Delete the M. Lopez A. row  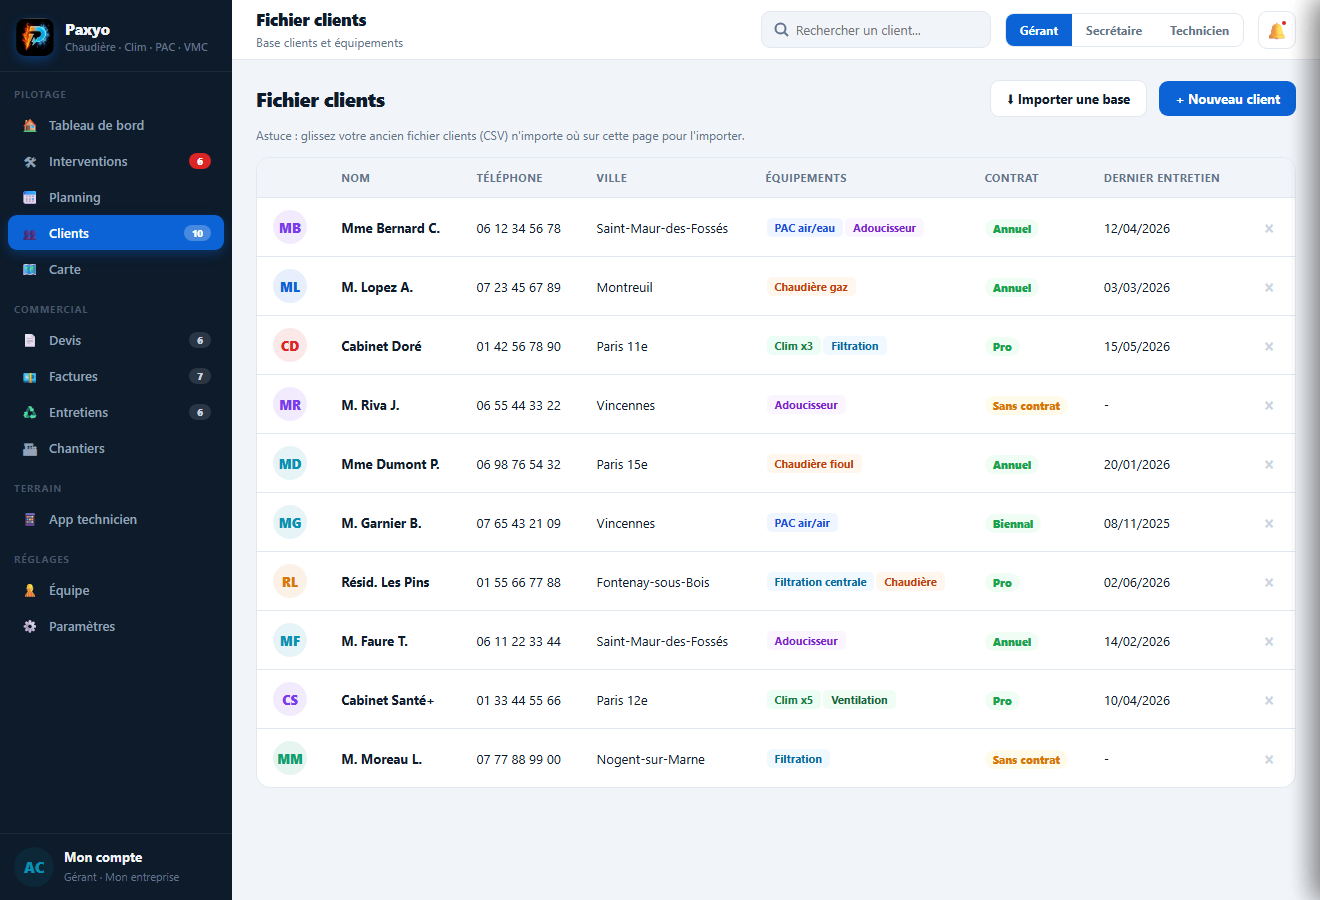tap(1269, 287)
